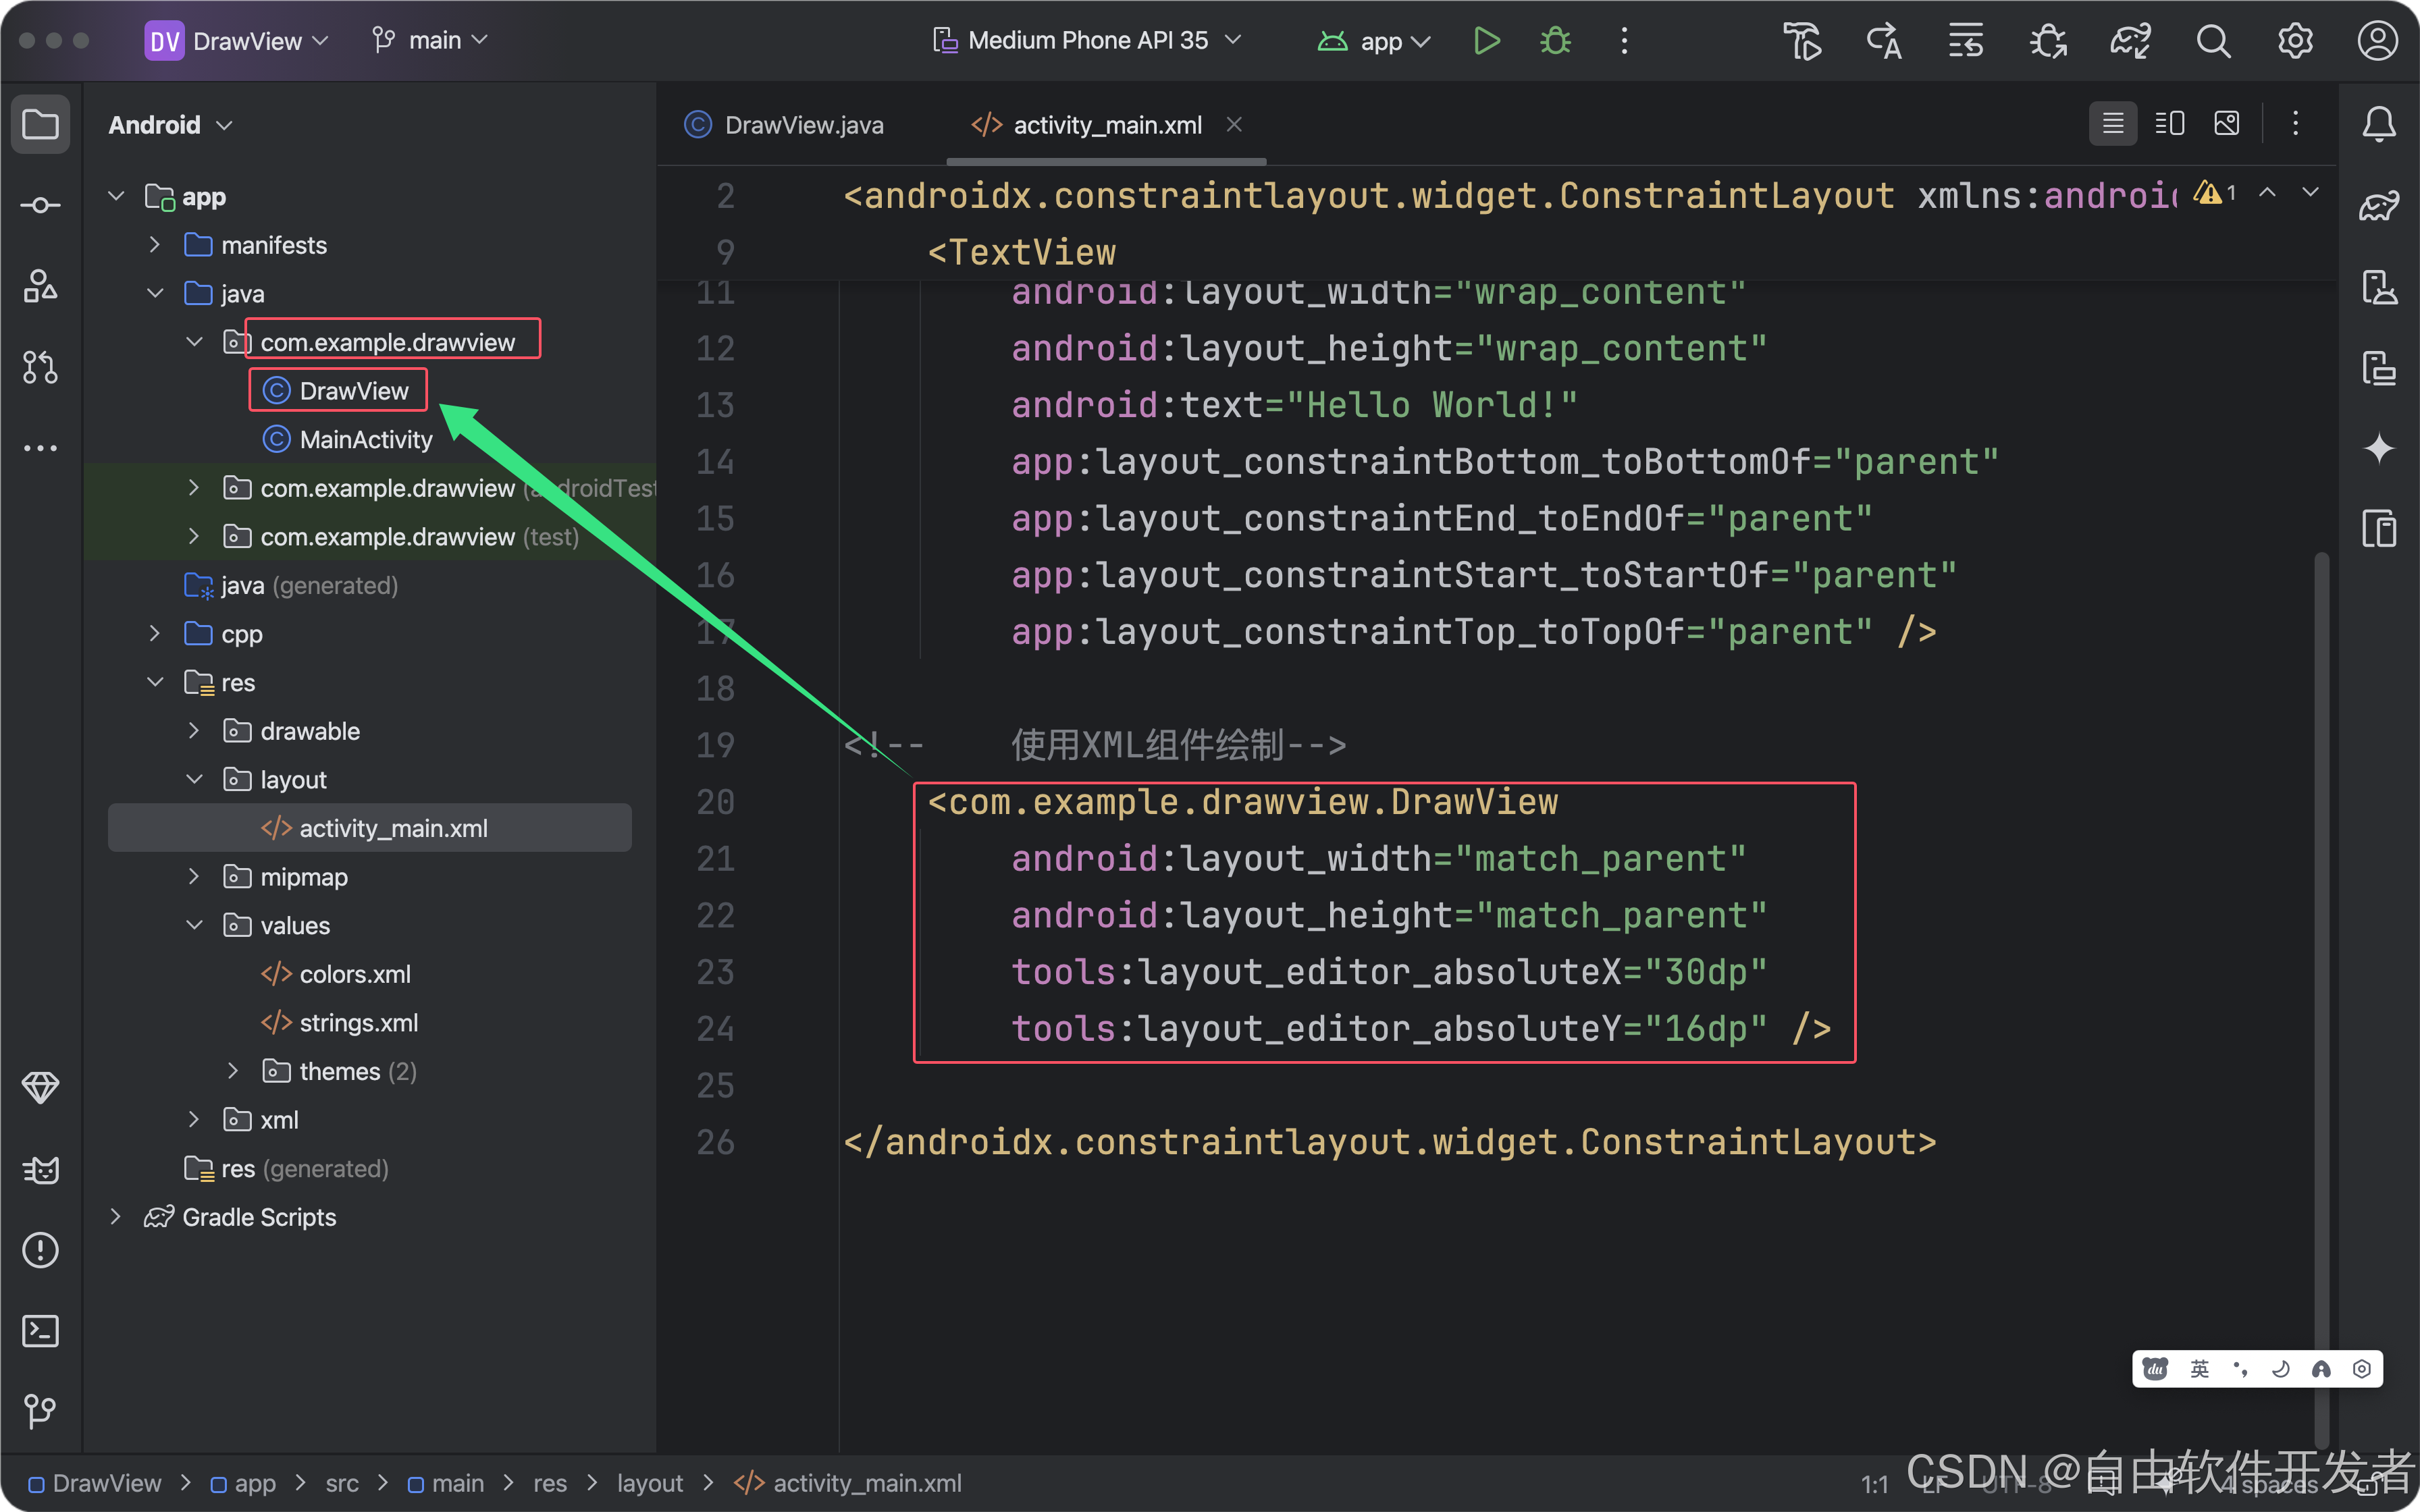Viewport: 2420px width, 1512px height.
Task: Open the main branch dropdown
Action: (x=429, y=41)
